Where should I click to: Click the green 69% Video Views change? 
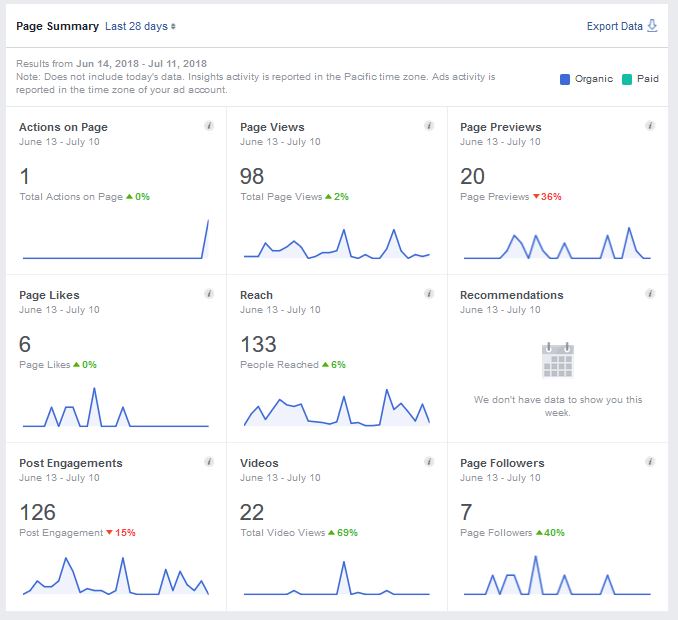click(343, 533)
